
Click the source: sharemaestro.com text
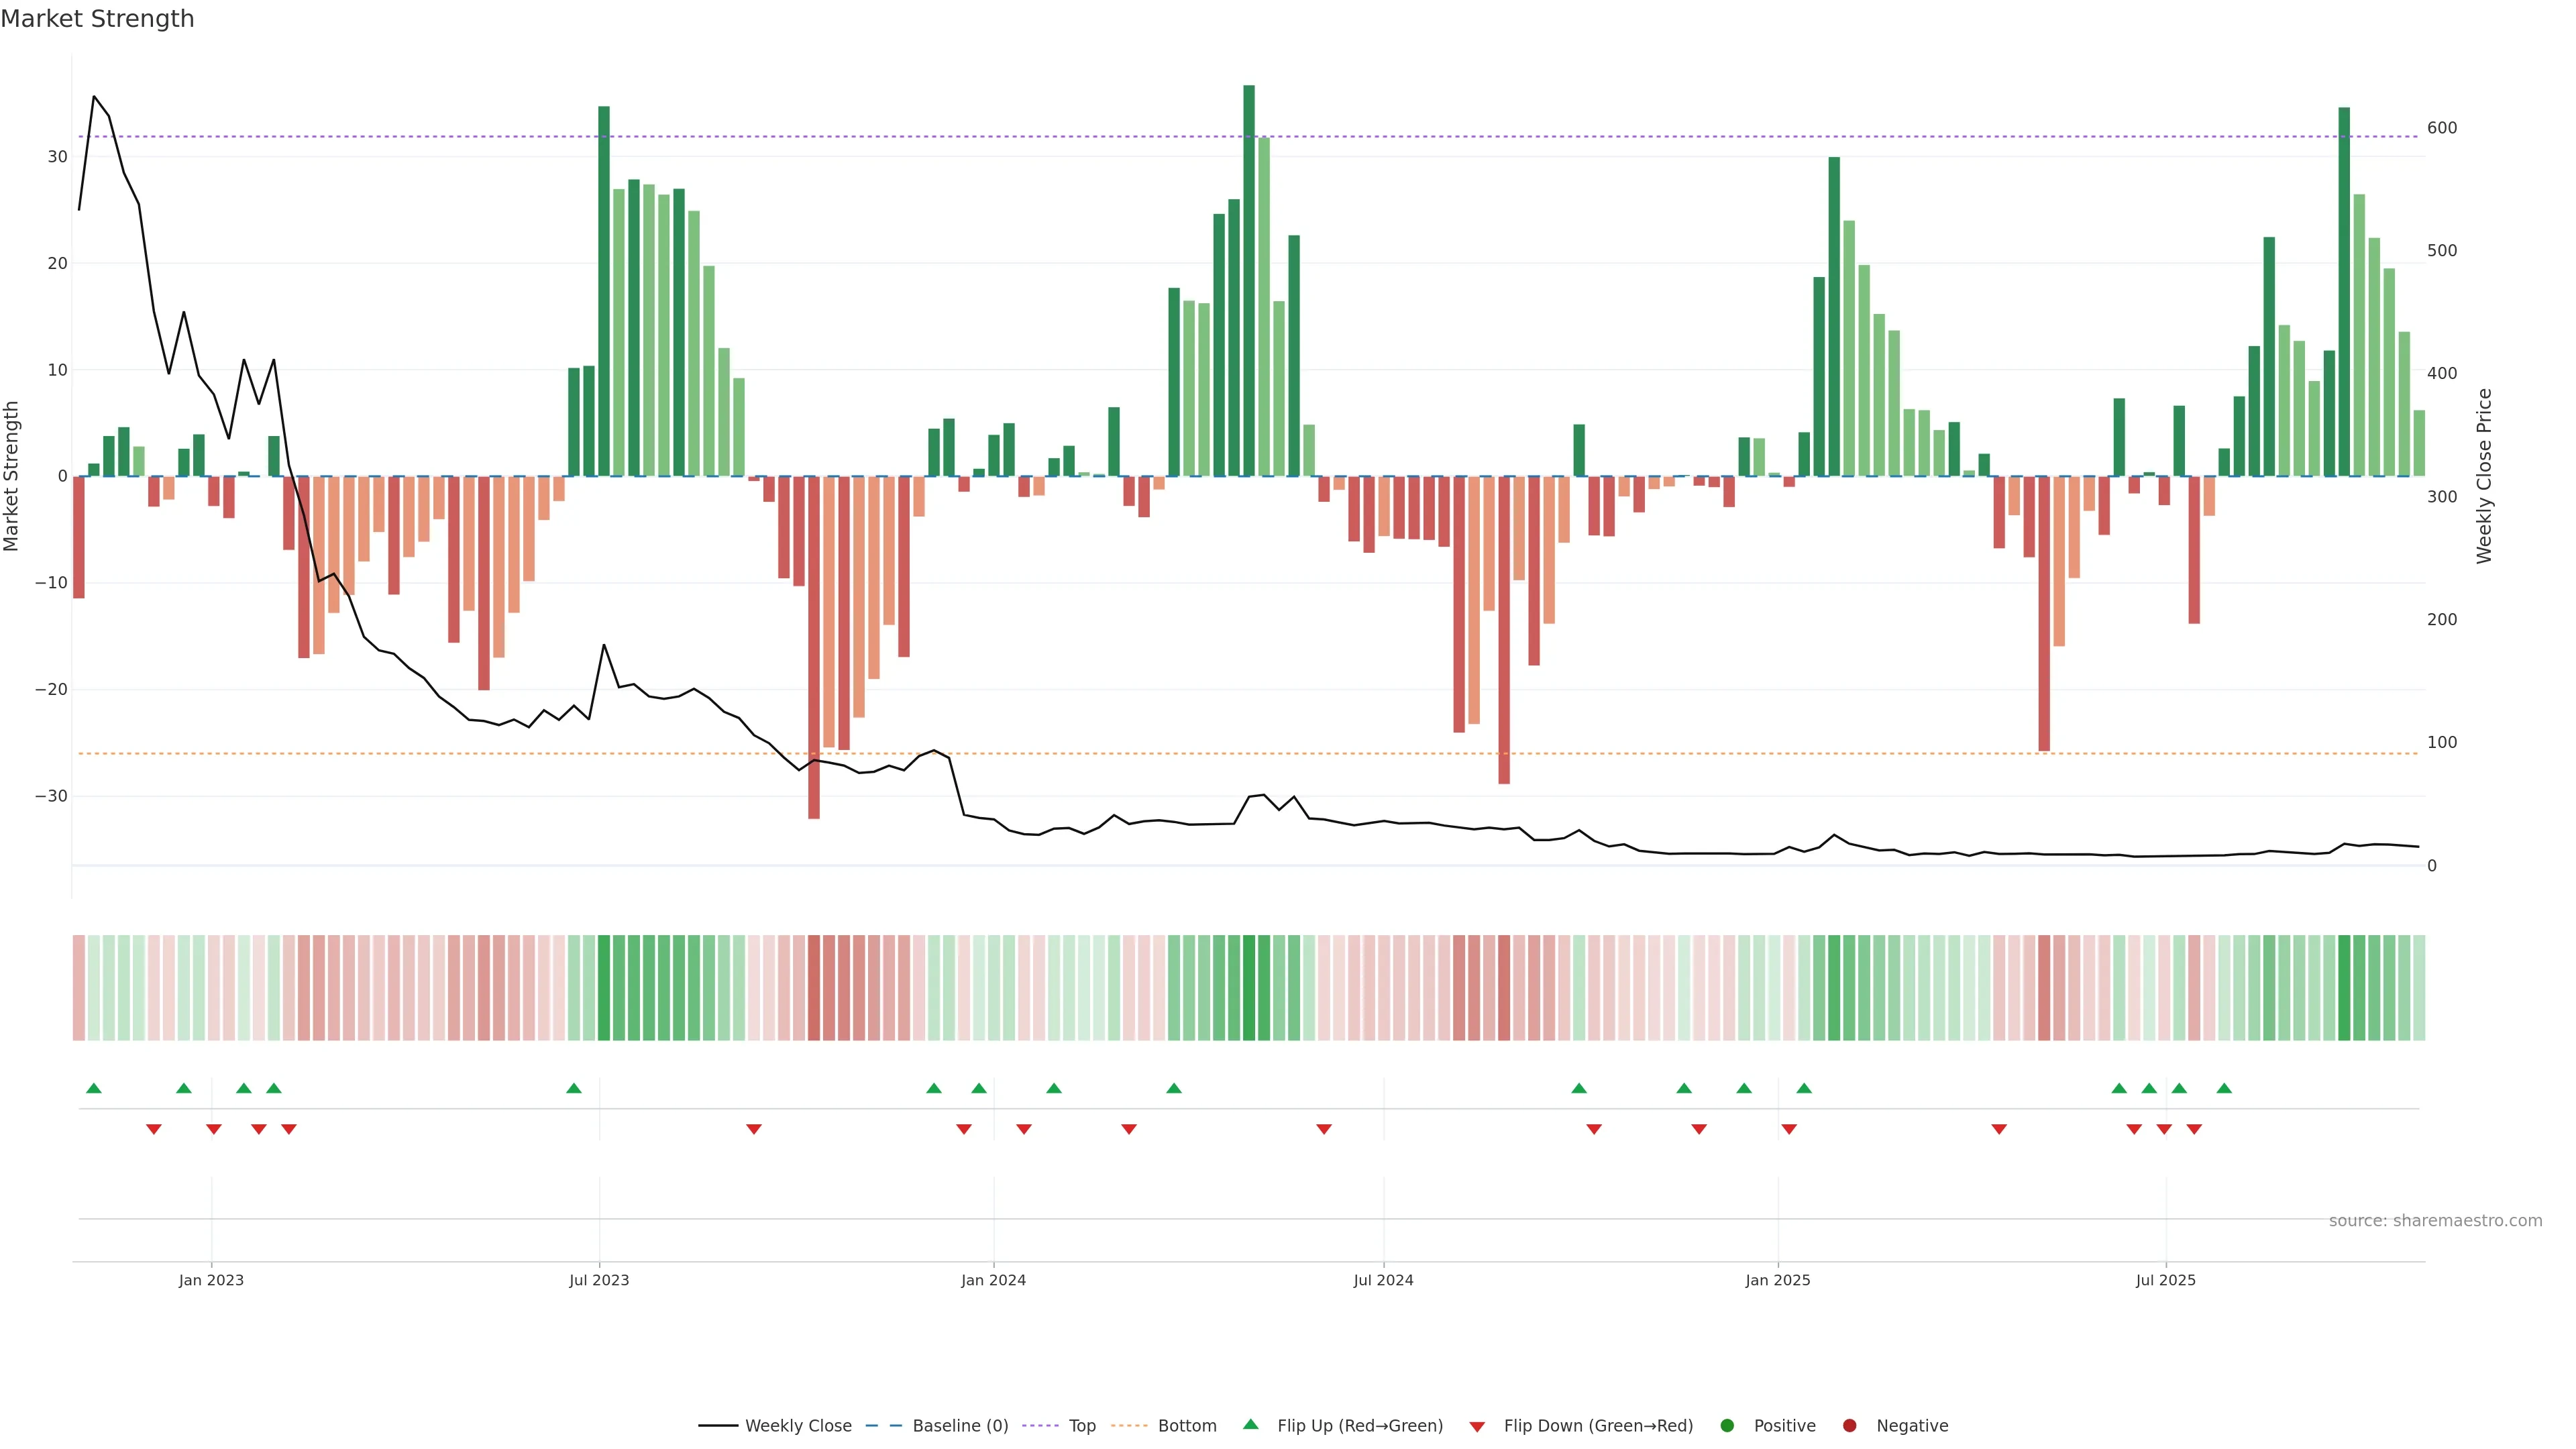click(2435, 1221)
